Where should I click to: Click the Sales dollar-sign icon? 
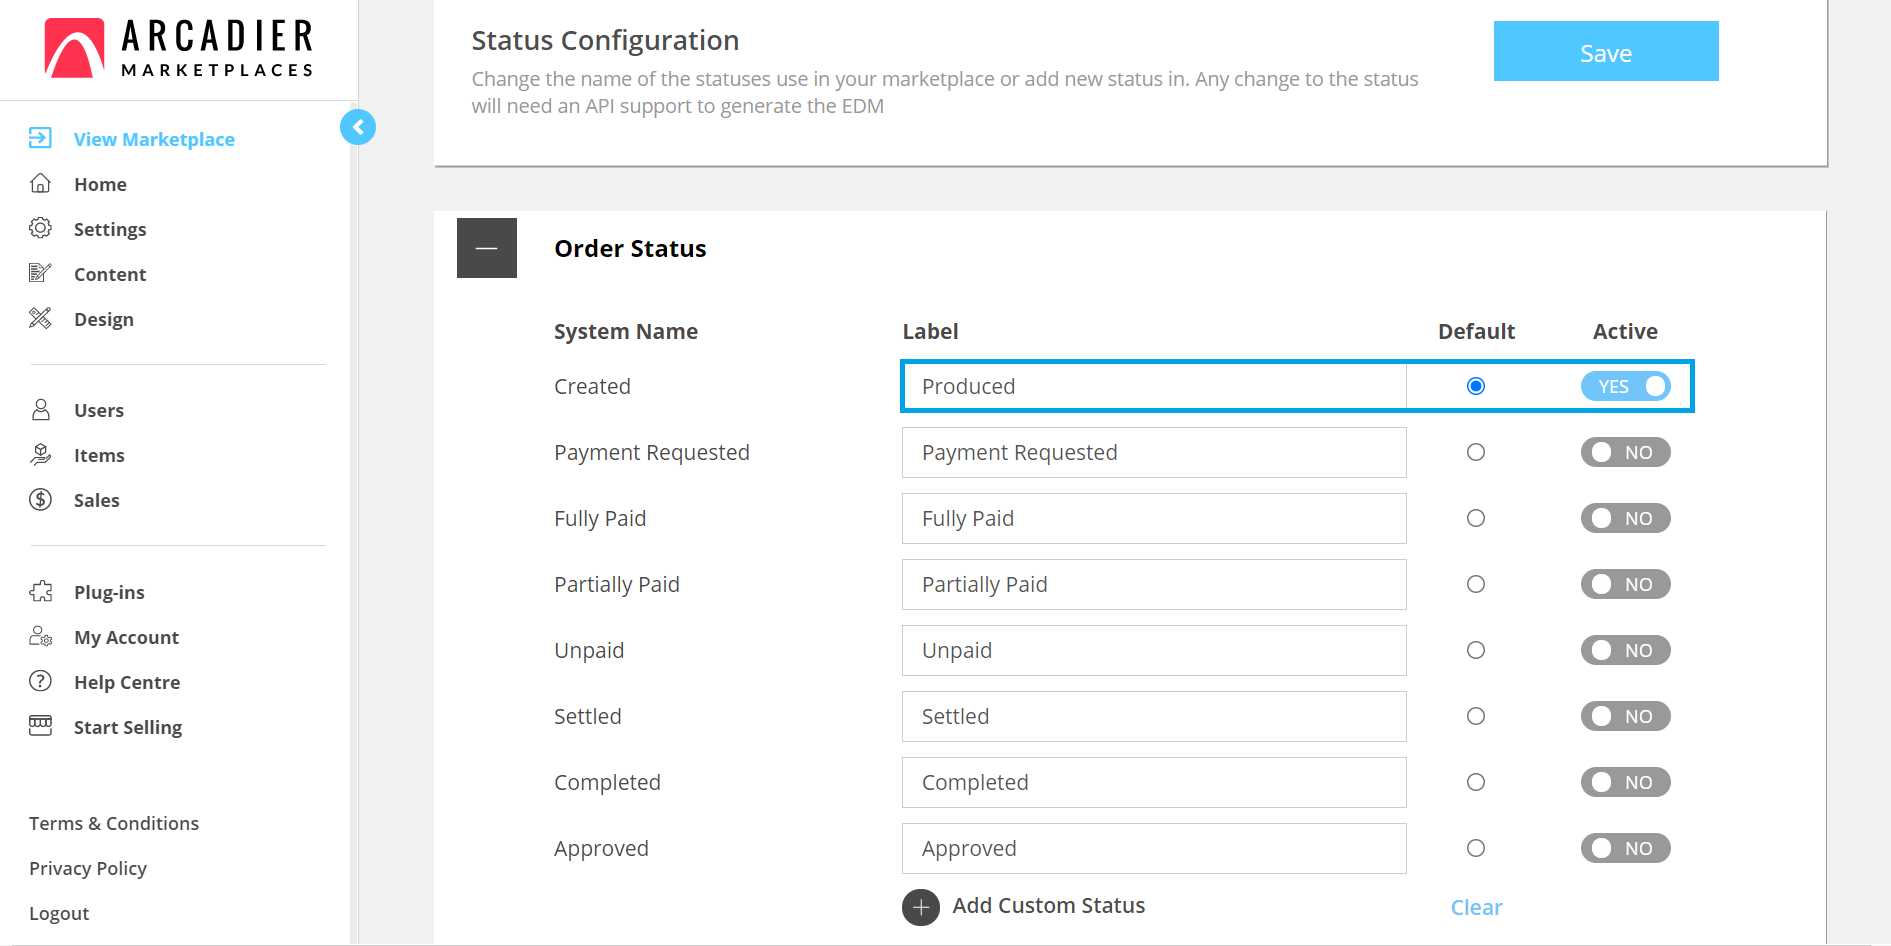pyautogui.click(x=40, y=499)
